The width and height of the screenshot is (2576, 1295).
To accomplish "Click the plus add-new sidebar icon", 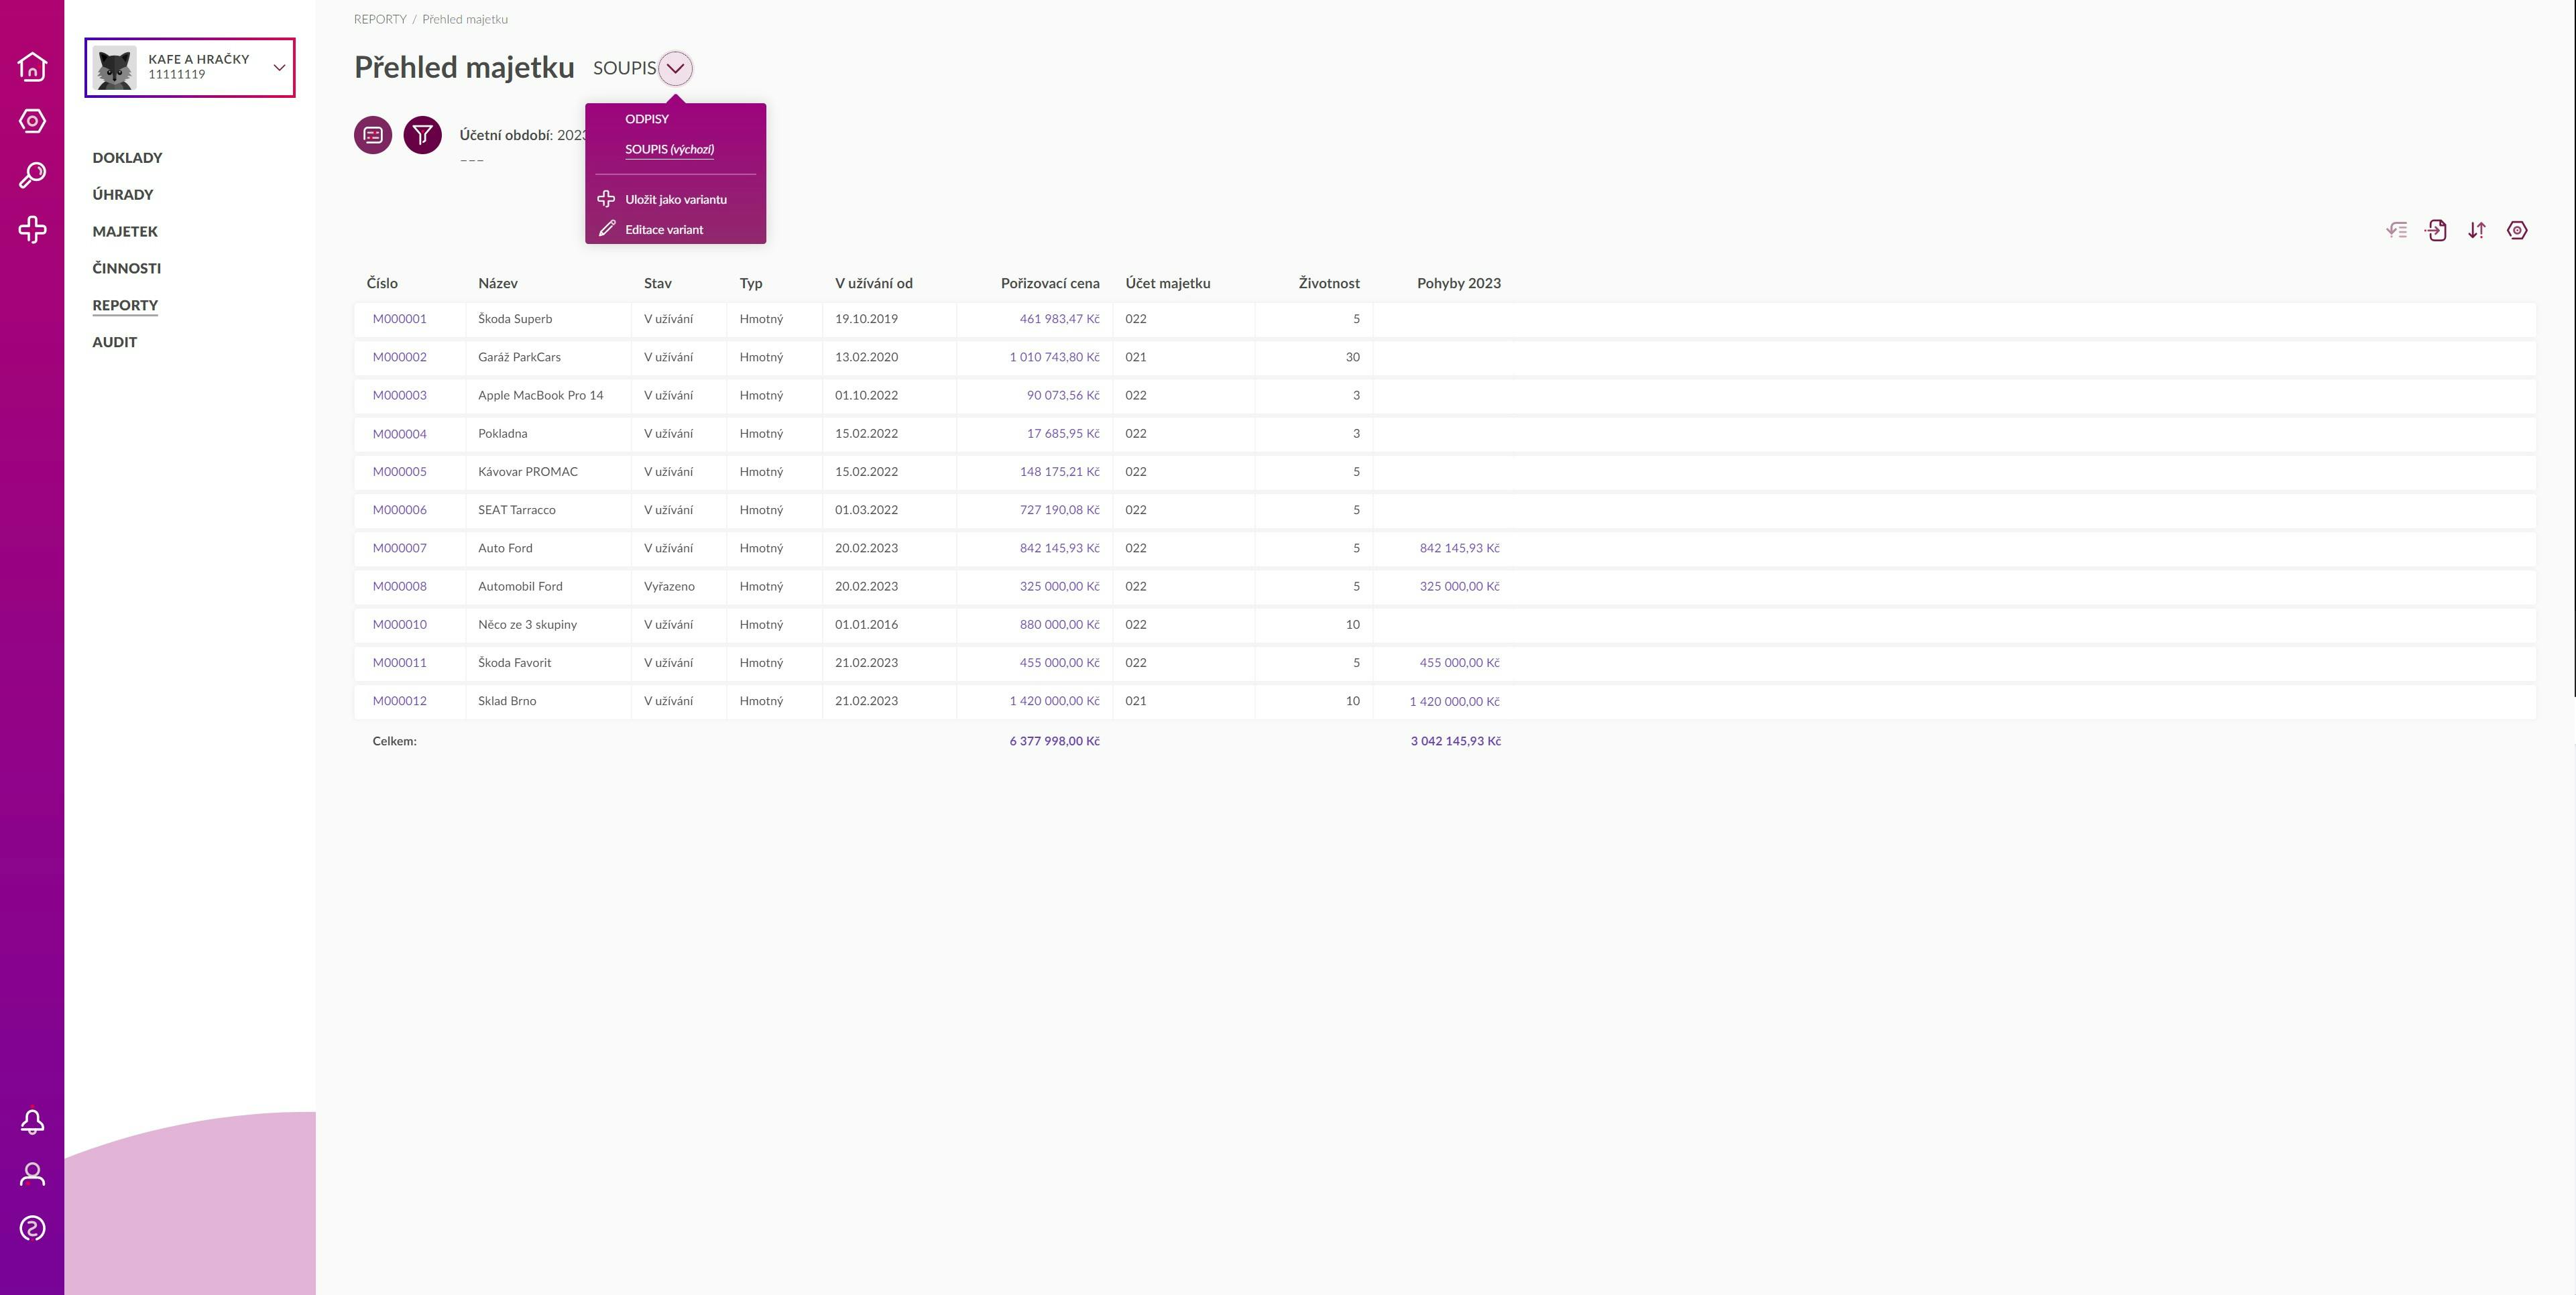I will click(x=32, y=229).
